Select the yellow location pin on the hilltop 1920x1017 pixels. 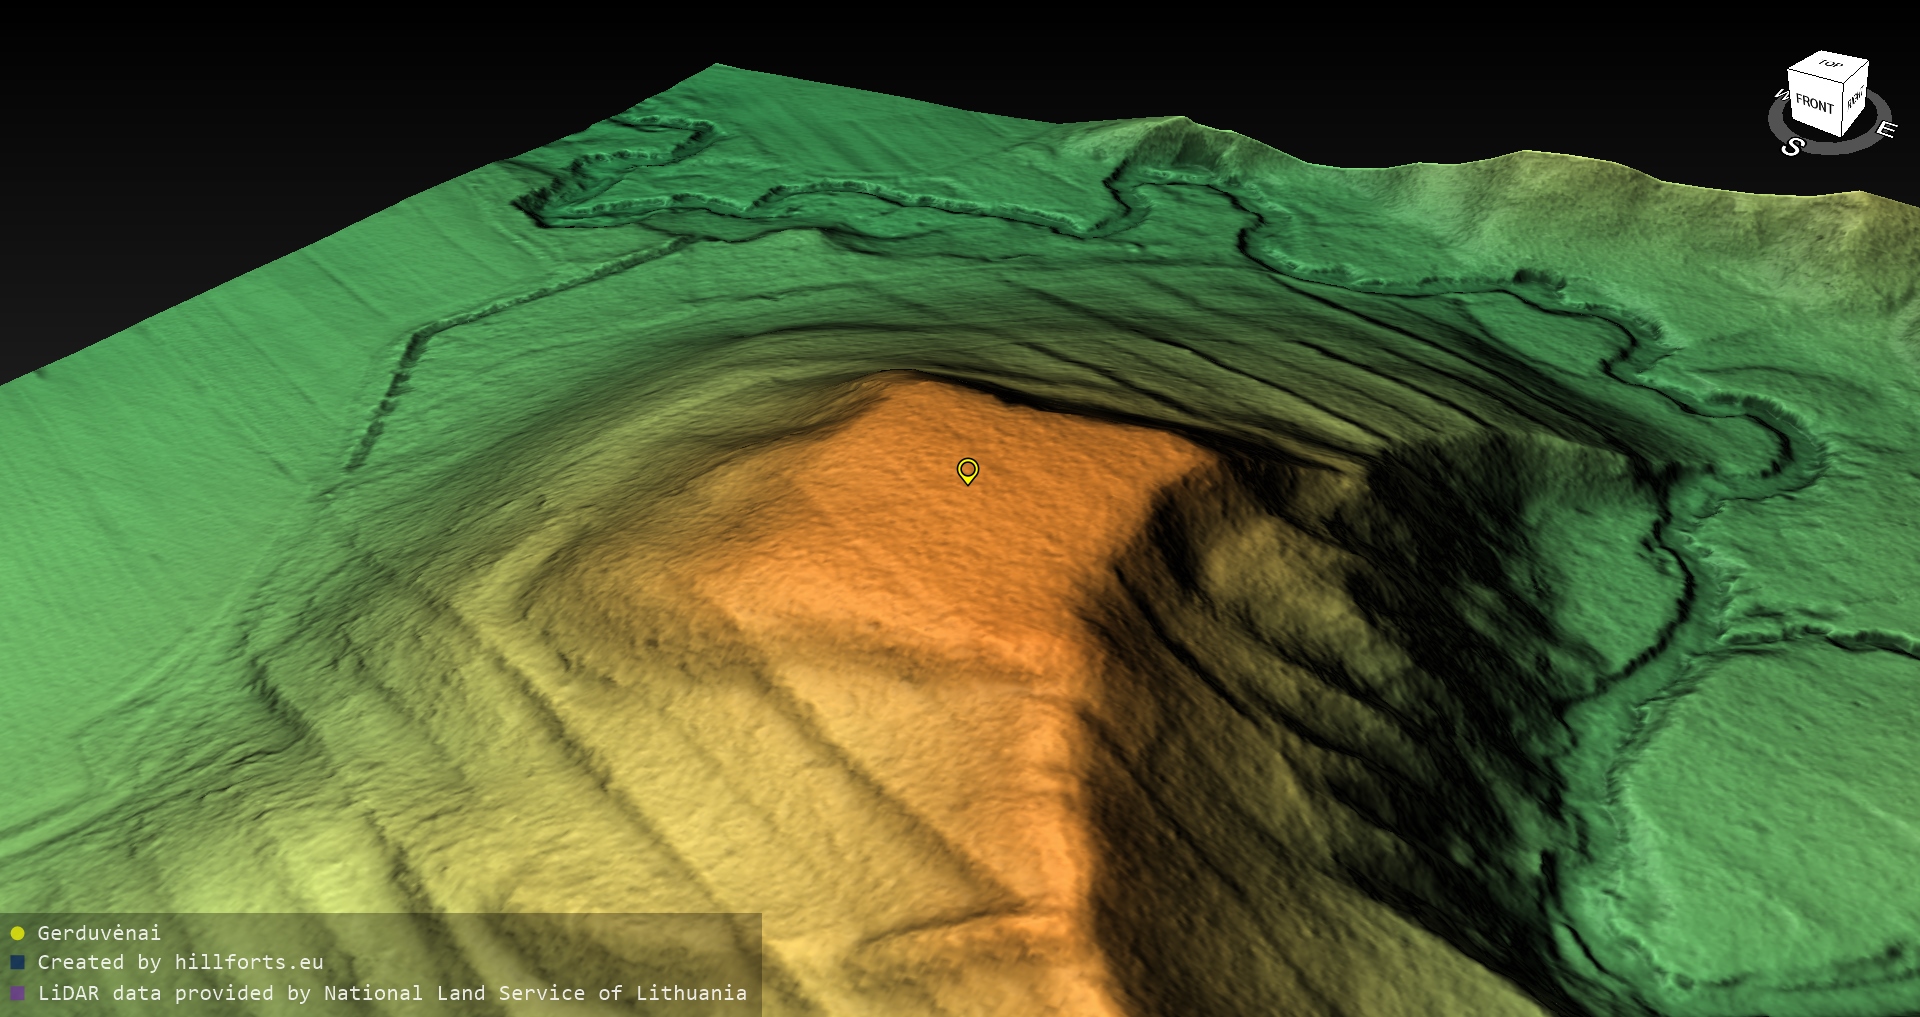pos(967,469)
